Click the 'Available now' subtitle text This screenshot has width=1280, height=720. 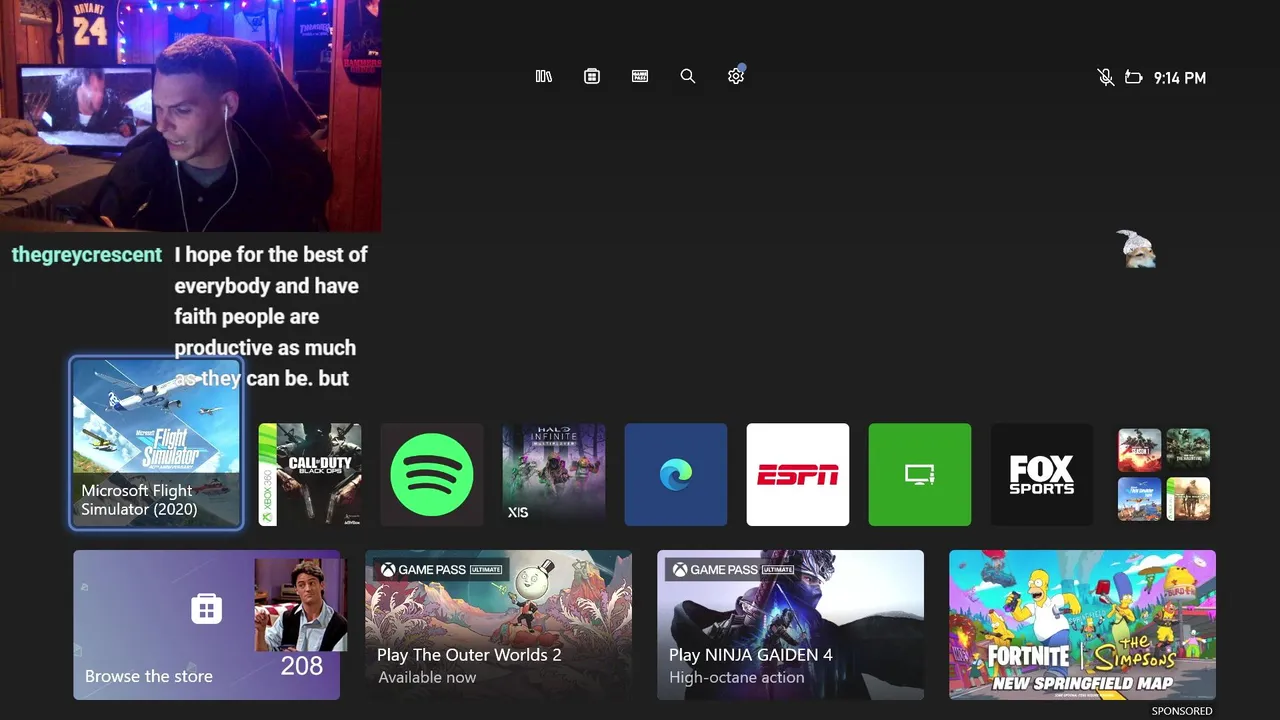427,678
